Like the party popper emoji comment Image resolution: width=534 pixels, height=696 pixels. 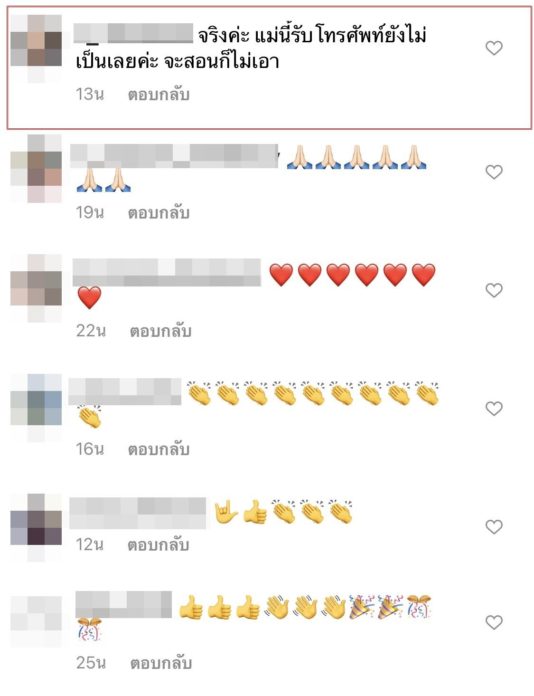(x=494, y=622)
